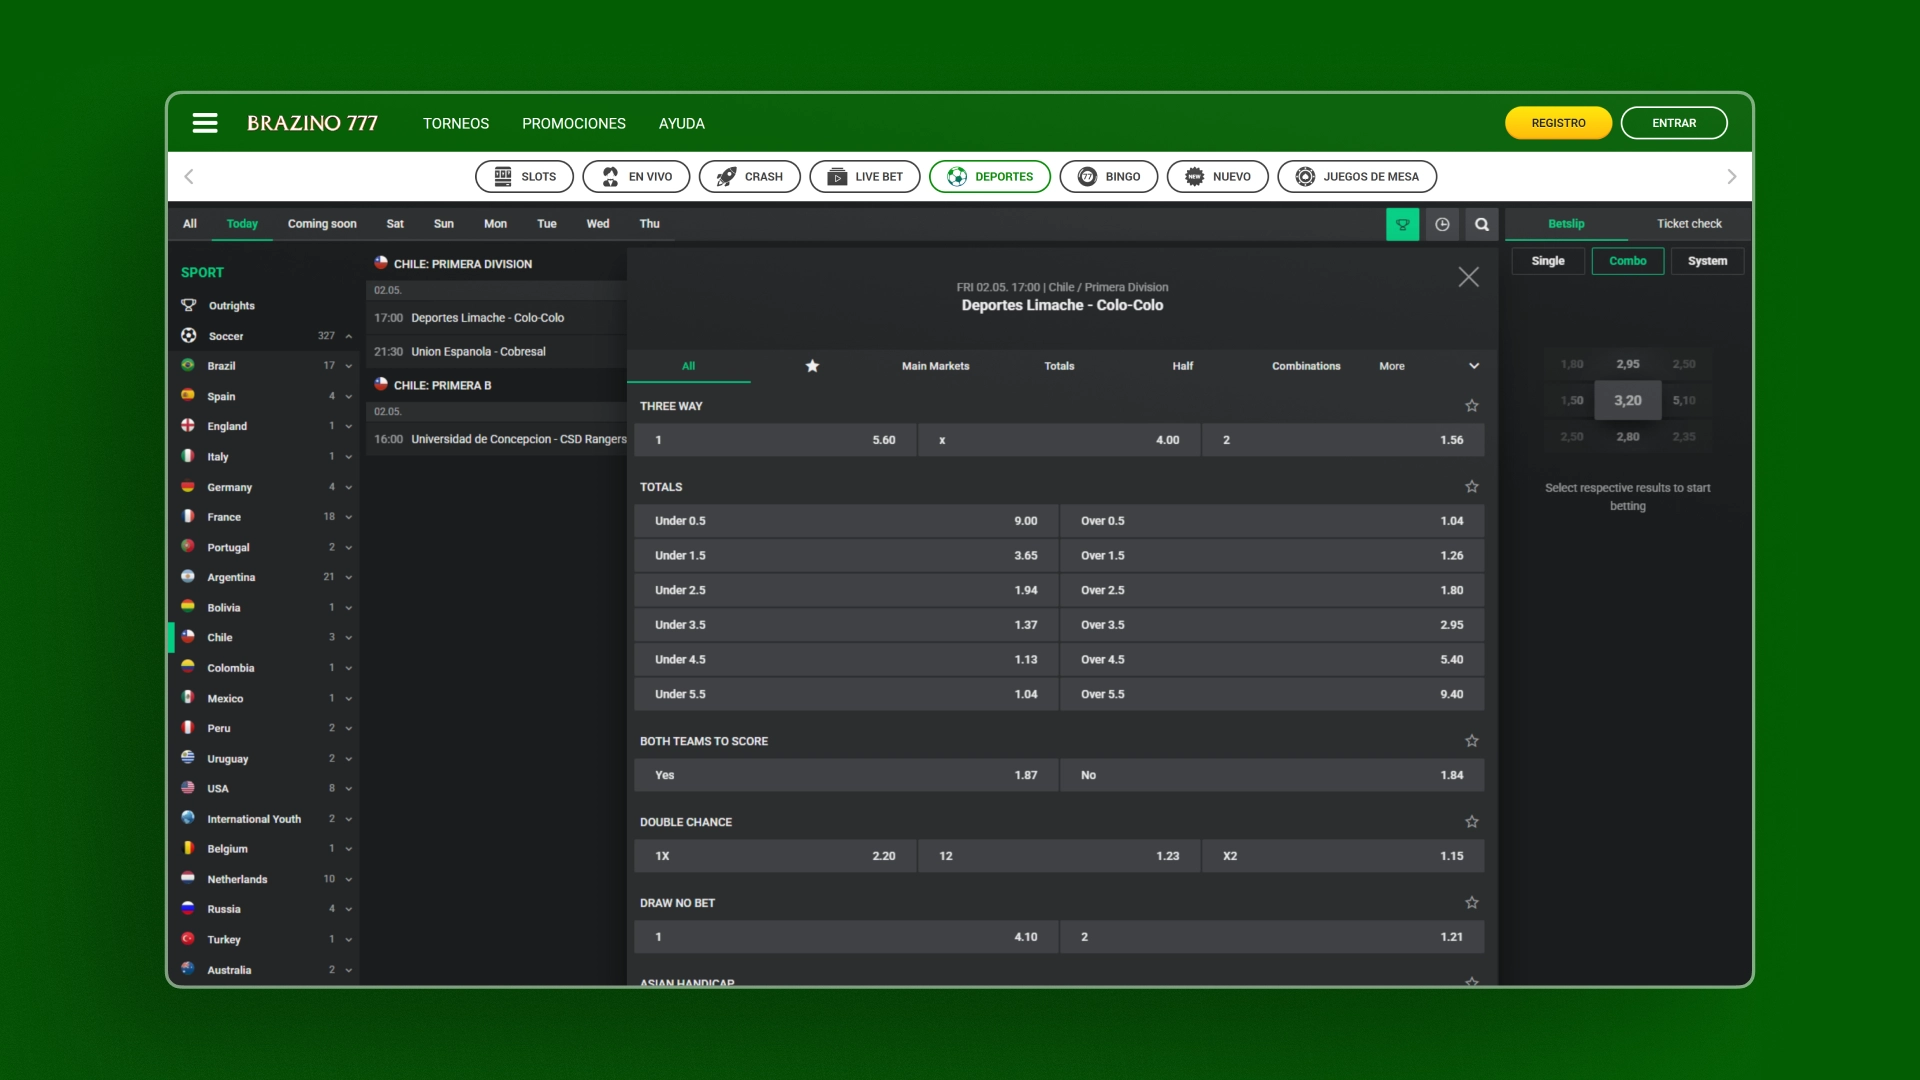Screen dimensions: 1920x1080
Task: Collapse the Soccer sport list
Action: [349, 336]
